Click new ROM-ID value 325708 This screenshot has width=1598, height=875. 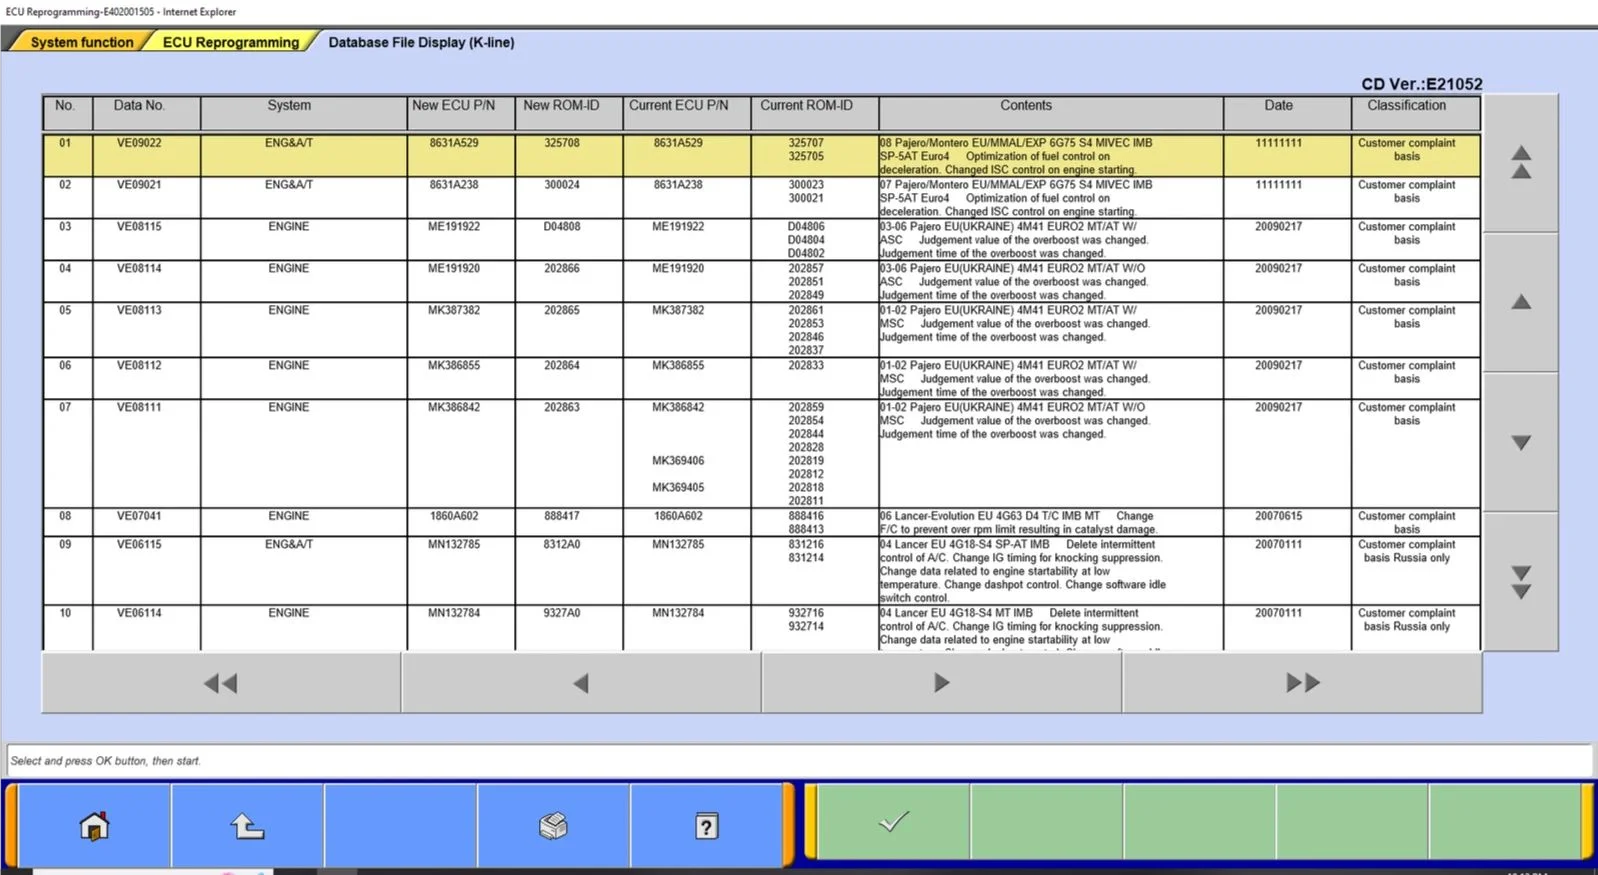(x=562, y=143)
